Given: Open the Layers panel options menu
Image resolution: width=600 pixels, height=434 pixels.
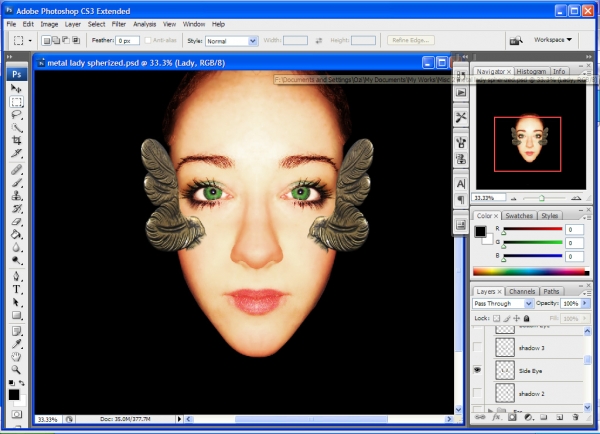Looking at the screenshot, I should (587, 293).
